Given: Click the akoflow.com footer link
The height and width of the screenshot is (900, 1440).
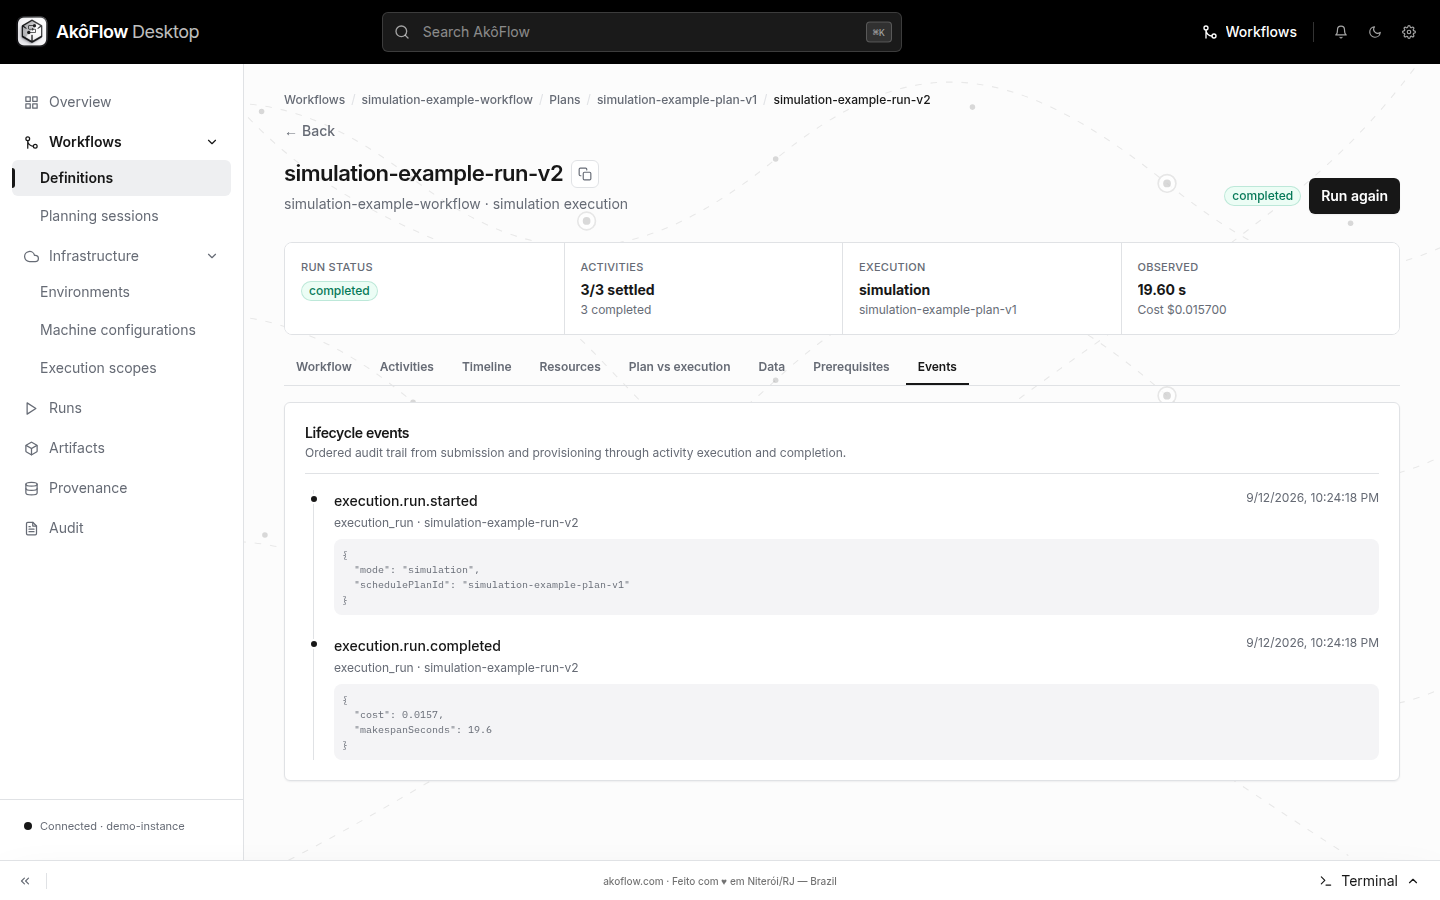Looking at the screenshot, I should pyautogui.click(x=633, y=882).
